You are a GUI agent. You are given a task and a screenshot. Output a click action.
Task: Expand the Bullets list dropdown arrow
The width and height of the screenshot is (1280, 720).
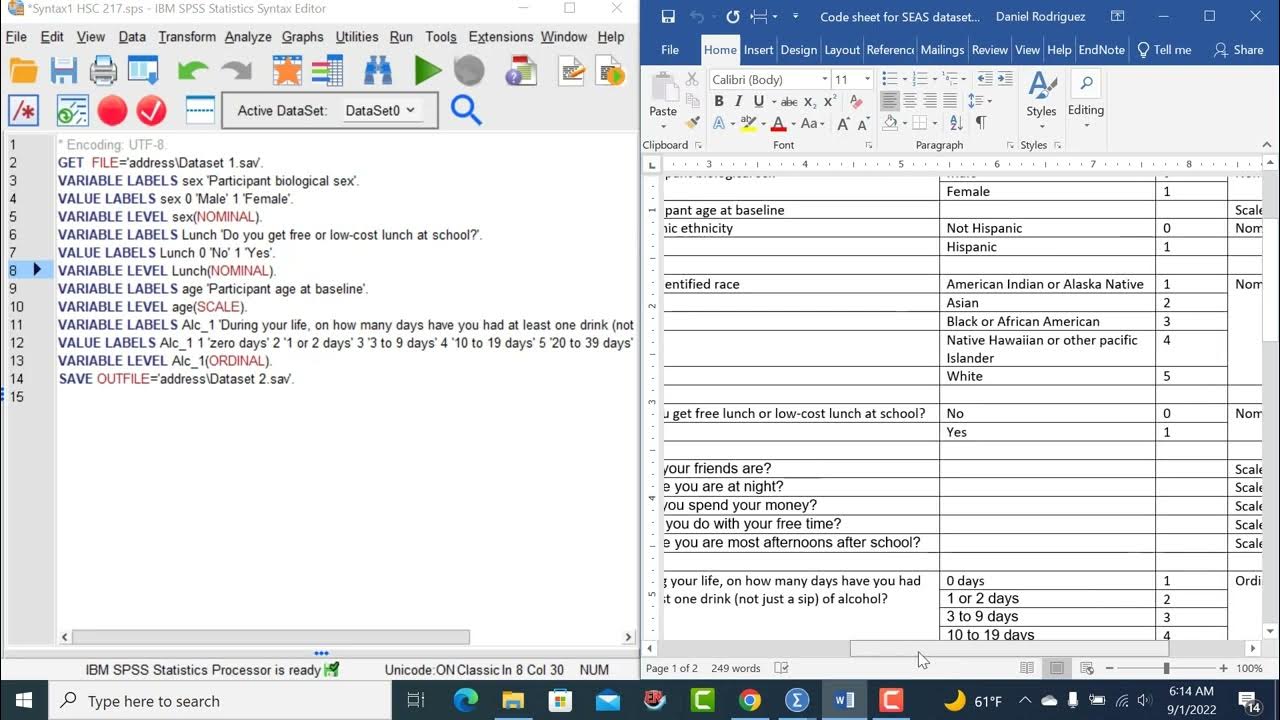905,79
